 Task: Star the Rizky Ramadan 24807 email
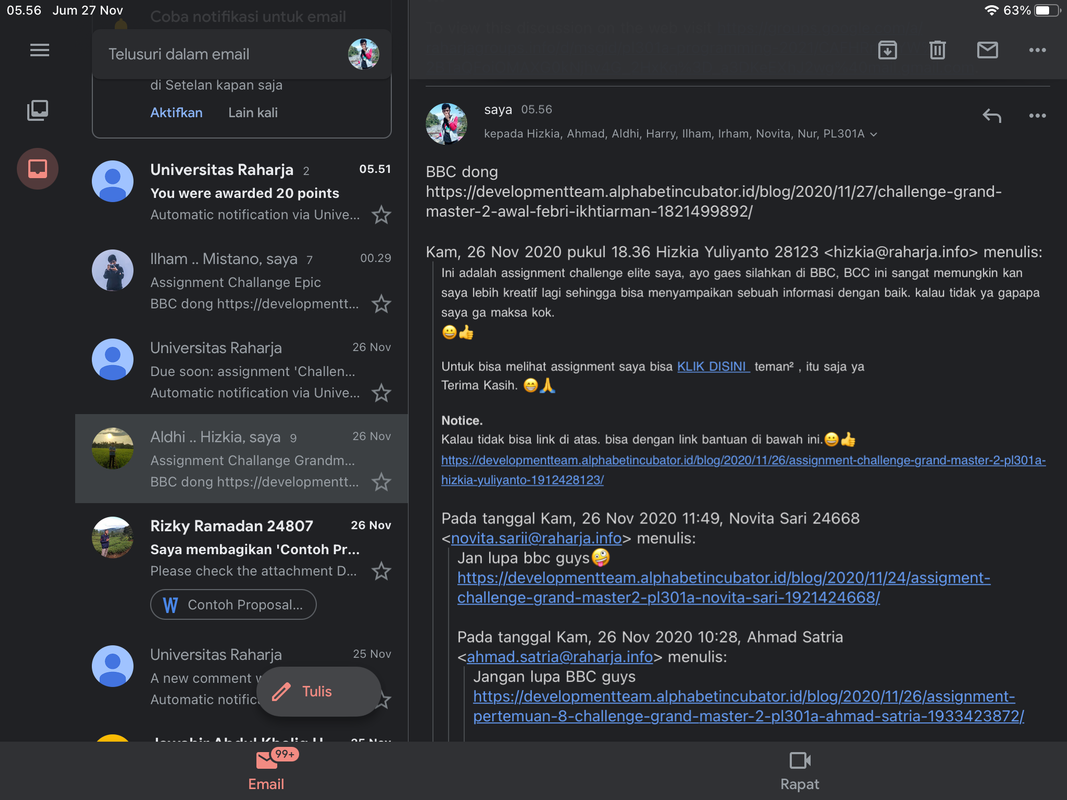pos(381,571)
